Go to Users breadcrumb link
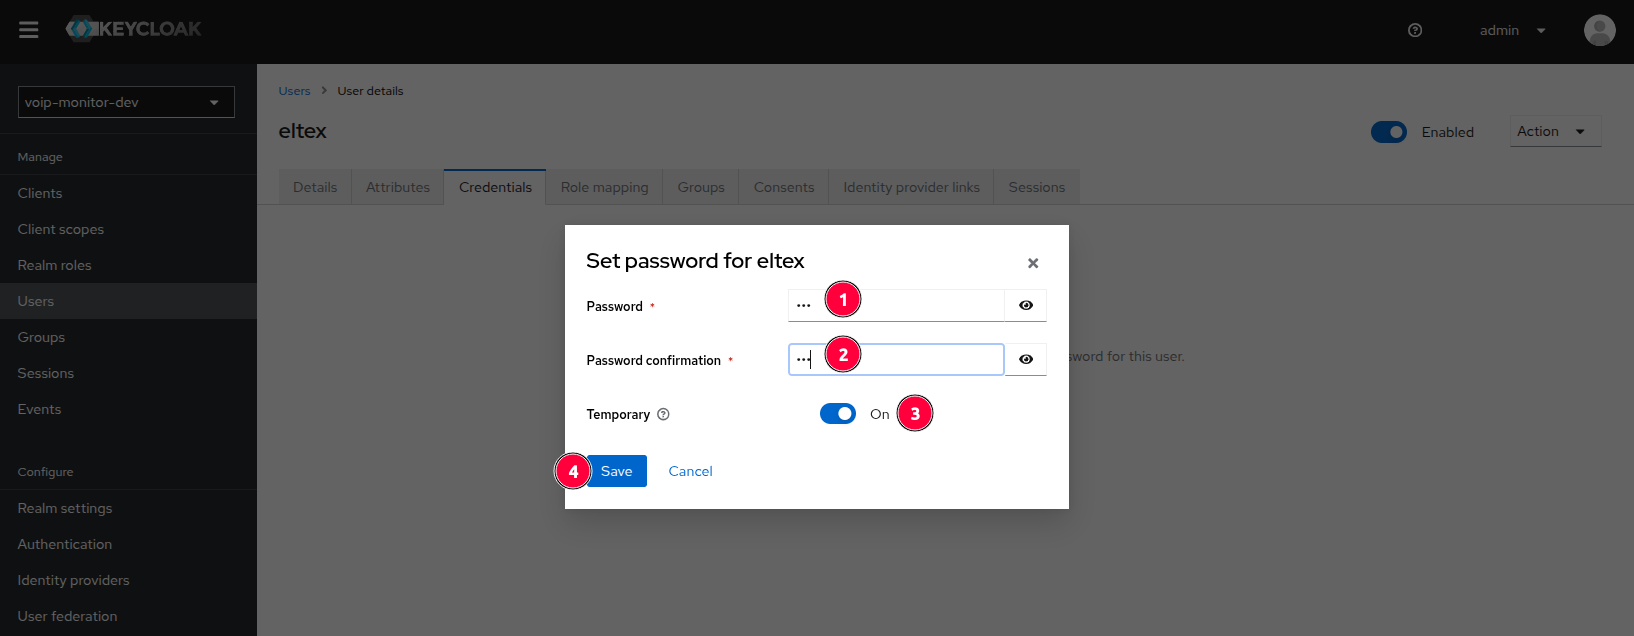This screenshot has width=1634, height=636. [294, 91]
